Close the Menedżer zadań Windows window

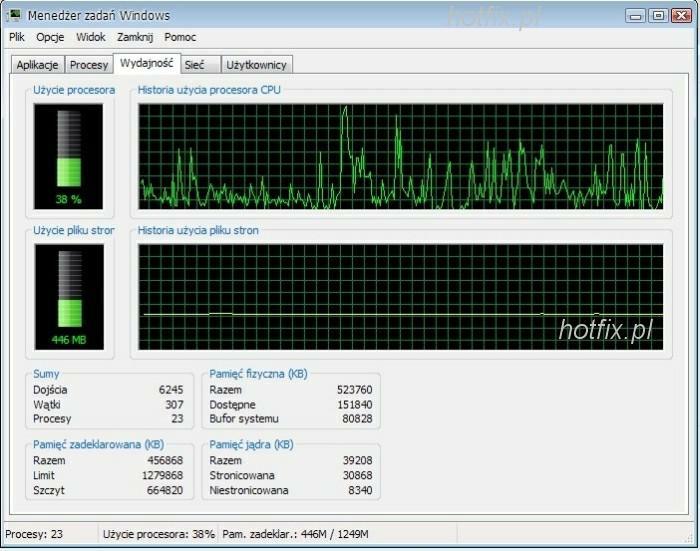click(x=680, y=15)
